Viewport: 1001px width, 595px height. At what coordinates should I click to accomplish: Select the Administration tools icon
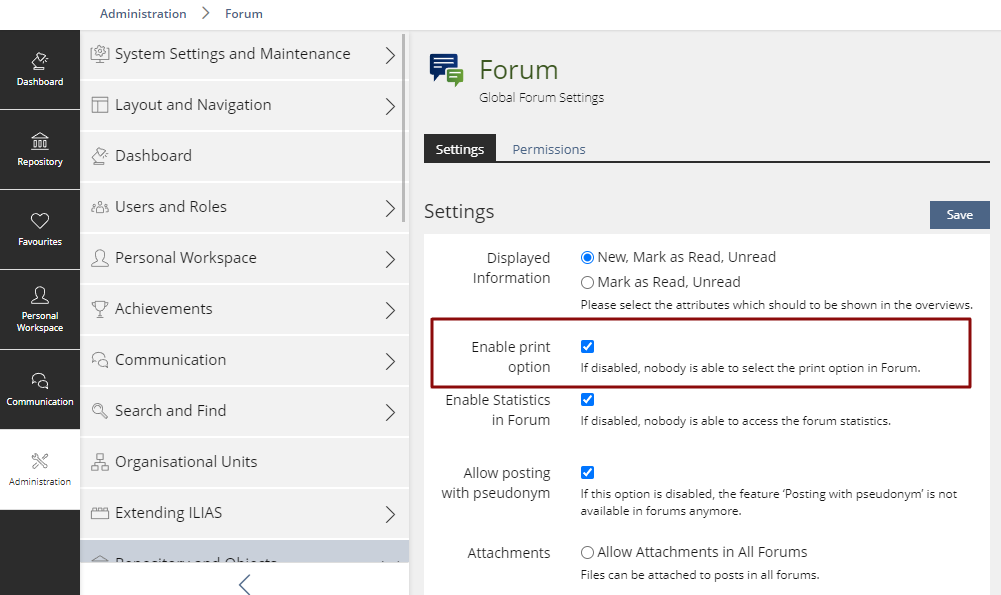click(x=40, y=461)
